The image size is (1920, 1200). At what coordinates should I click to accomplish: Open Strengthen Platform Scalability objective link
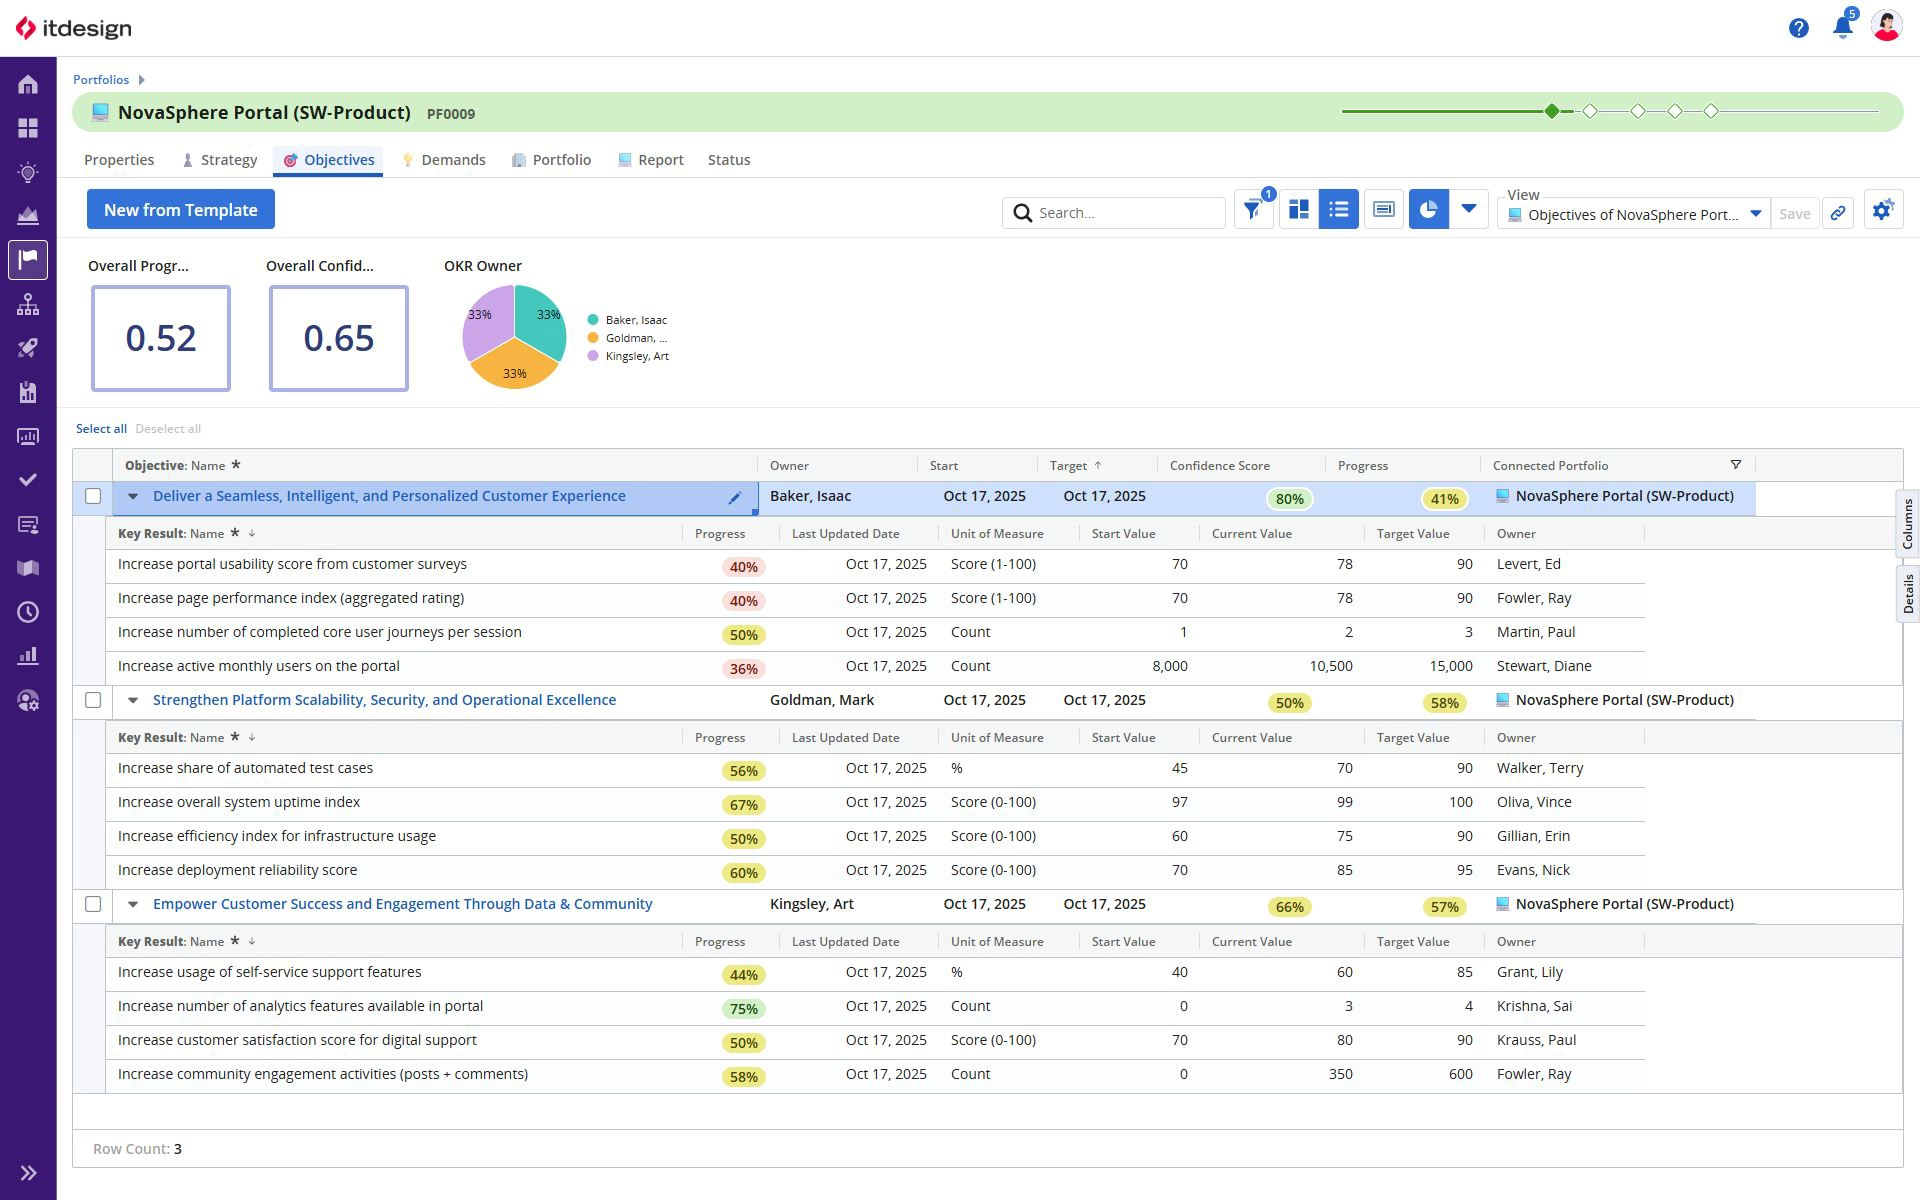click(384, 700)
